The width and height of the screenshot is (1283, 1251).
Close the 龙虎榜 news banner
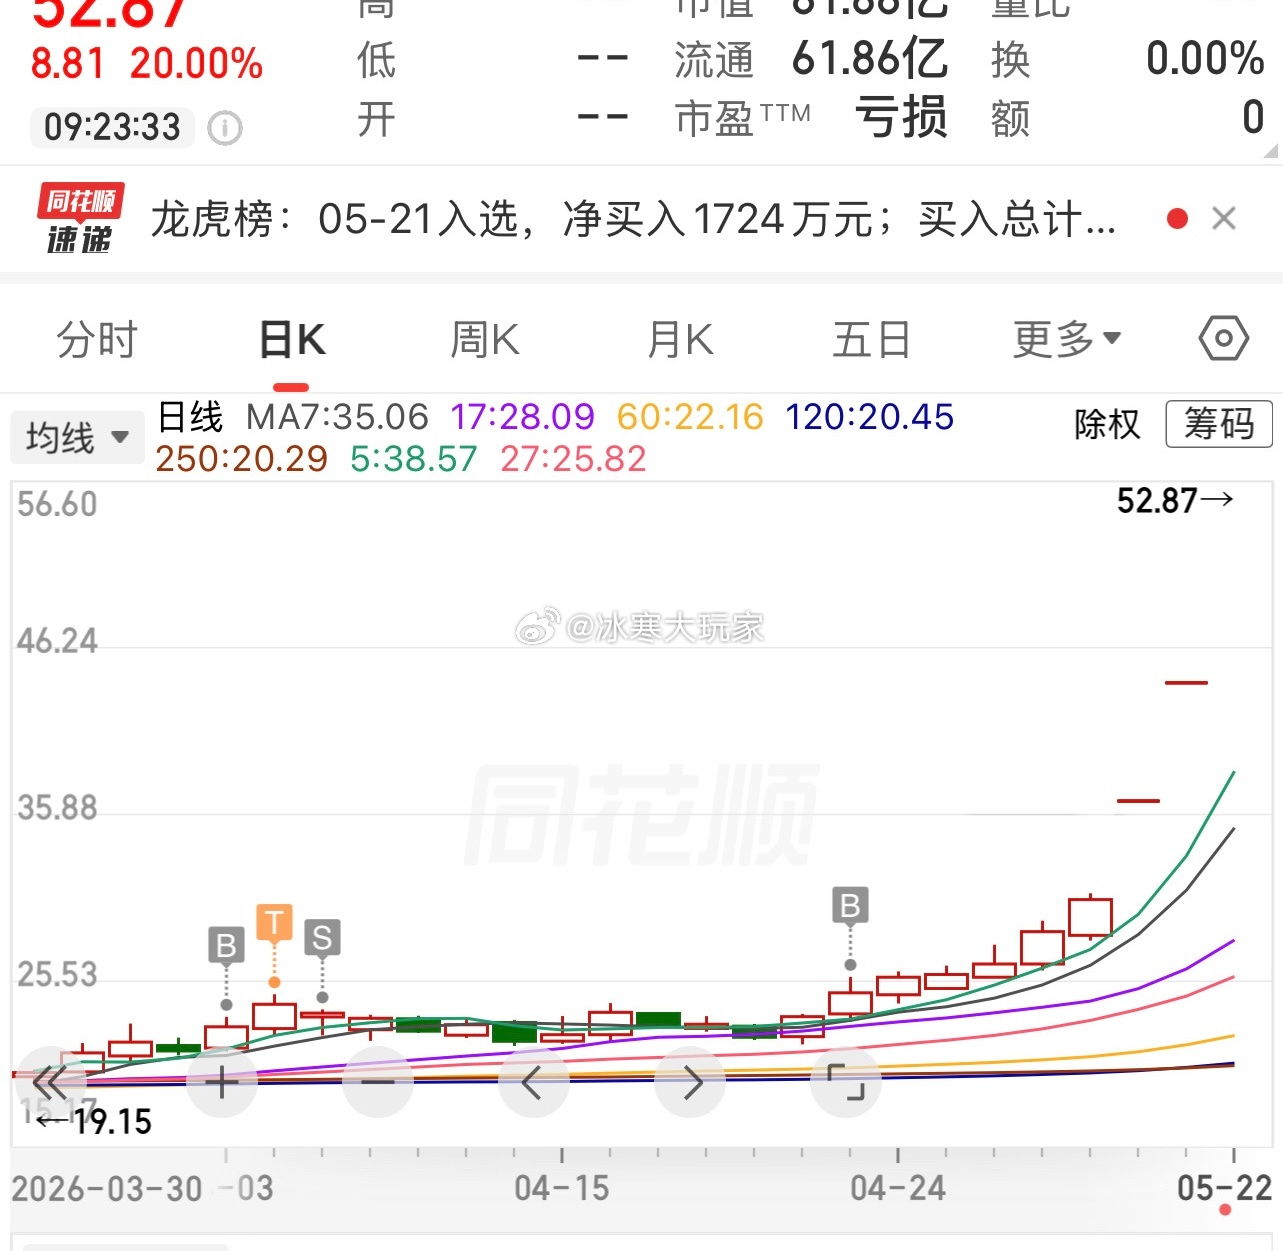[1224, 218]
